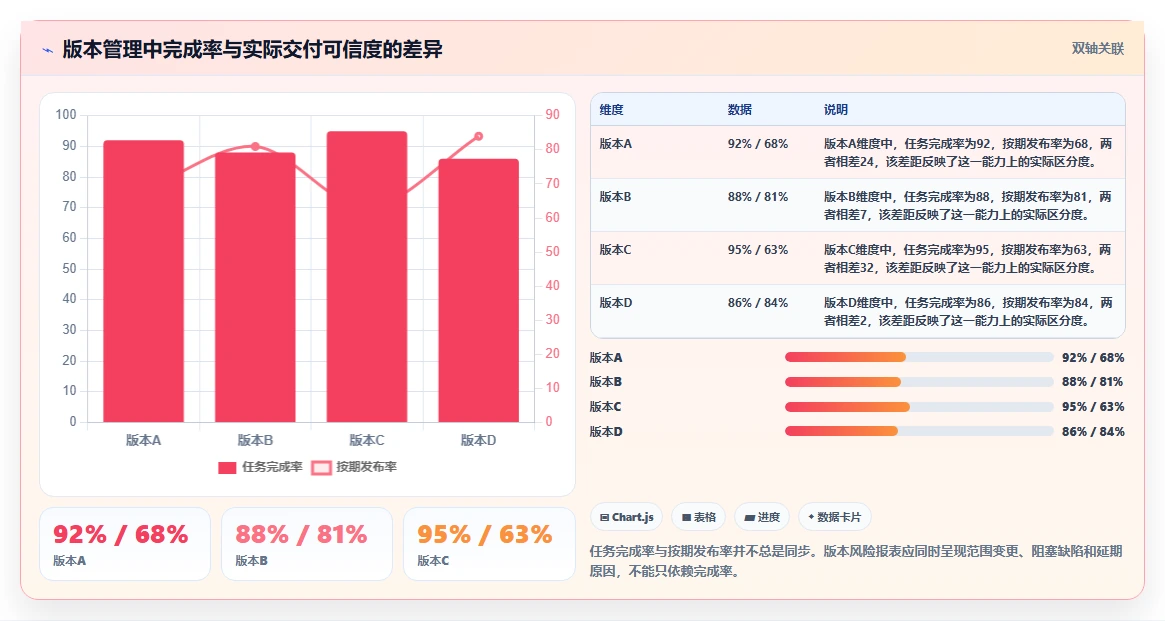1165x621 pixels.
Task: Click the 版本A description with 两者相差24
Action: coord(968,152)
